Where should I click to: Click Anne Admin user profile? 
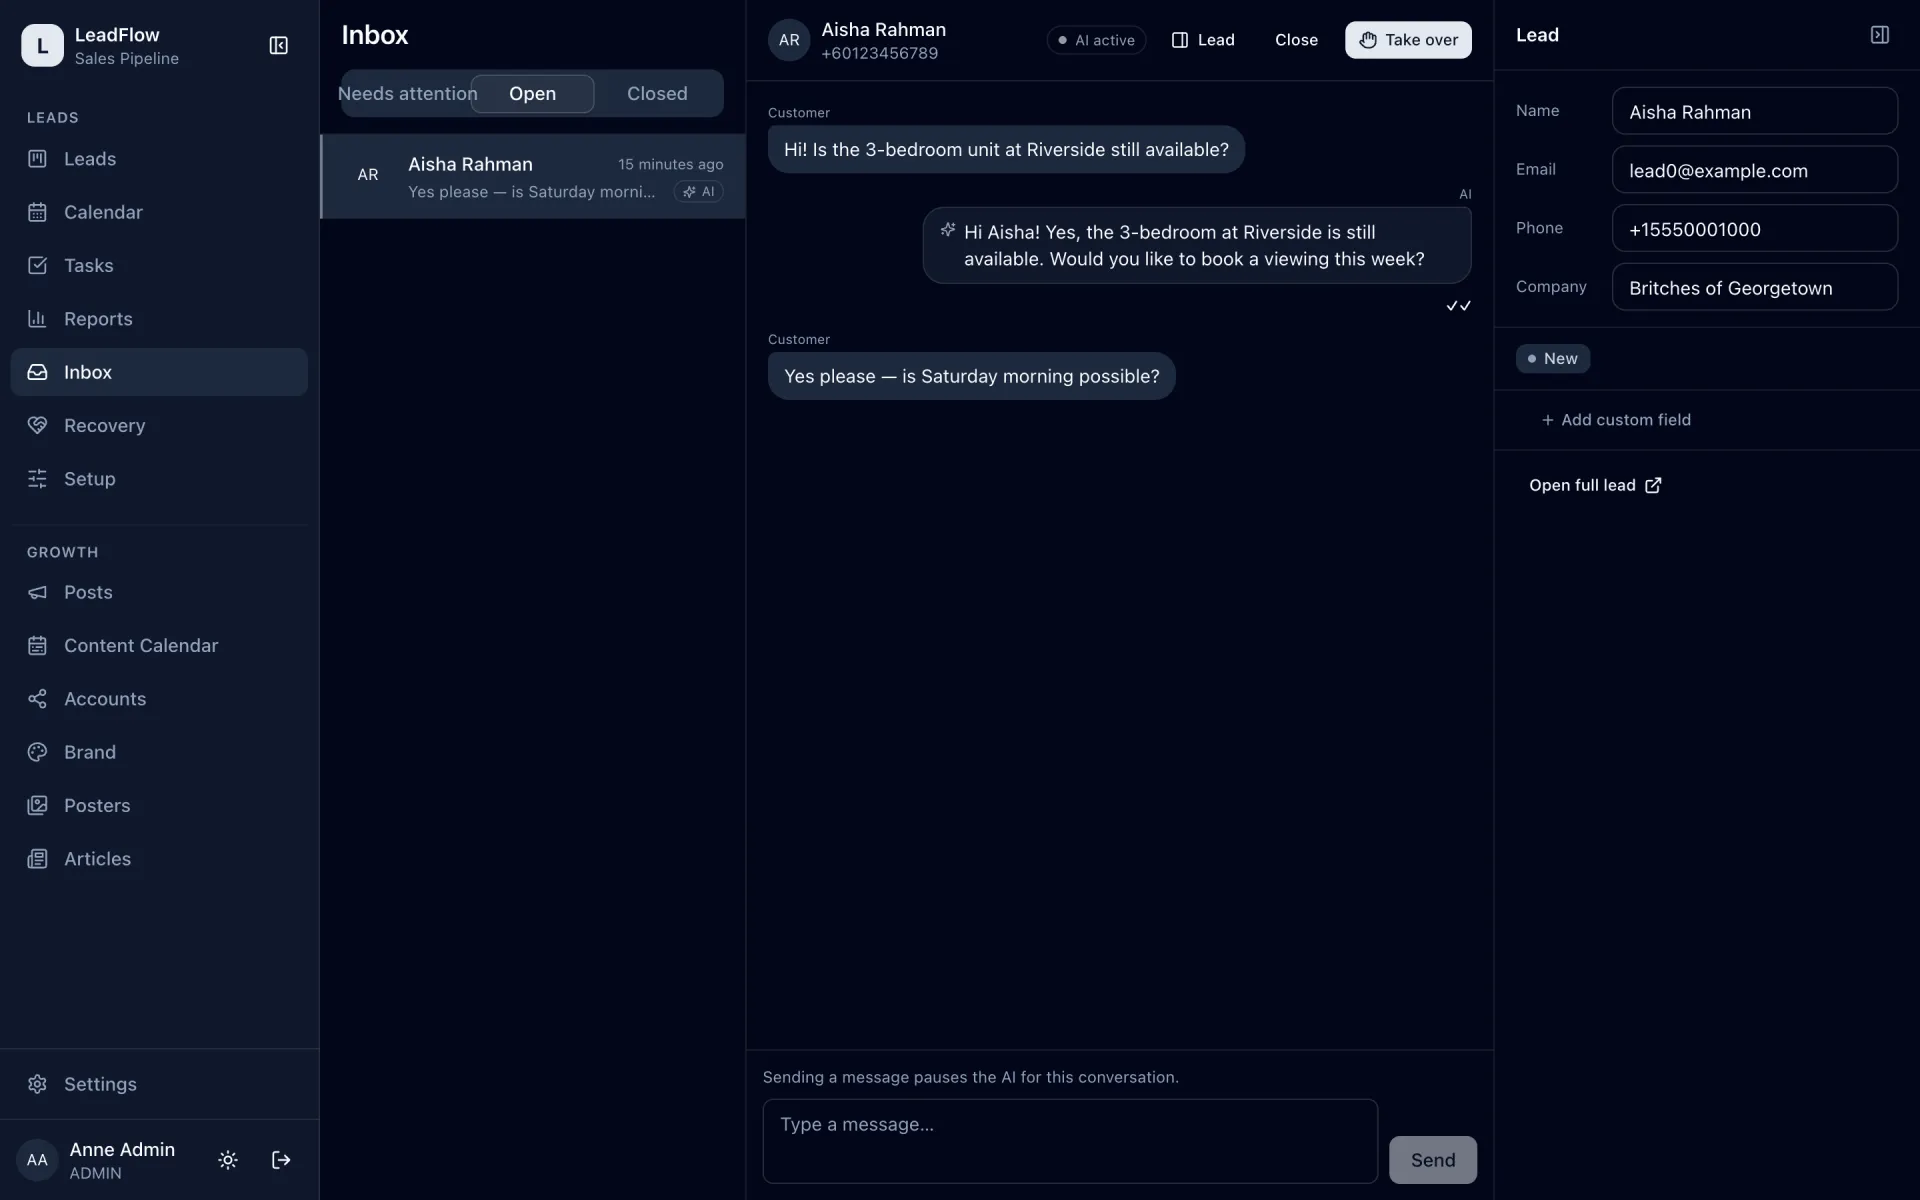click(96, 1160)
